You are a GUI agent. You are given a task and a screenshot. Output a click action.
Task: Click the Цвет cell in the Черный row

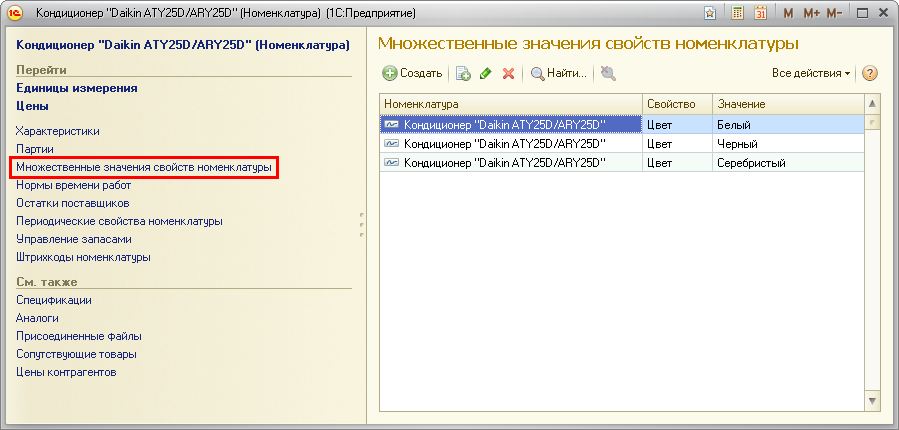point(677,143)
